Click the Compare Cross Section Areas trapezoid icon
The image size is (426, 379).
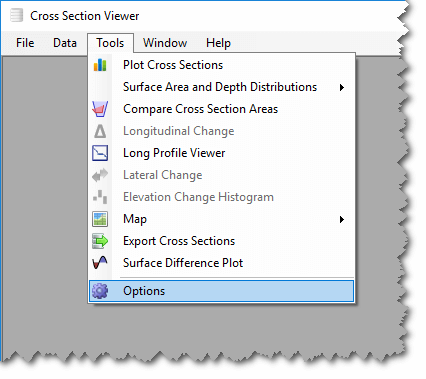pyautogui.click(x=100, y=109)
